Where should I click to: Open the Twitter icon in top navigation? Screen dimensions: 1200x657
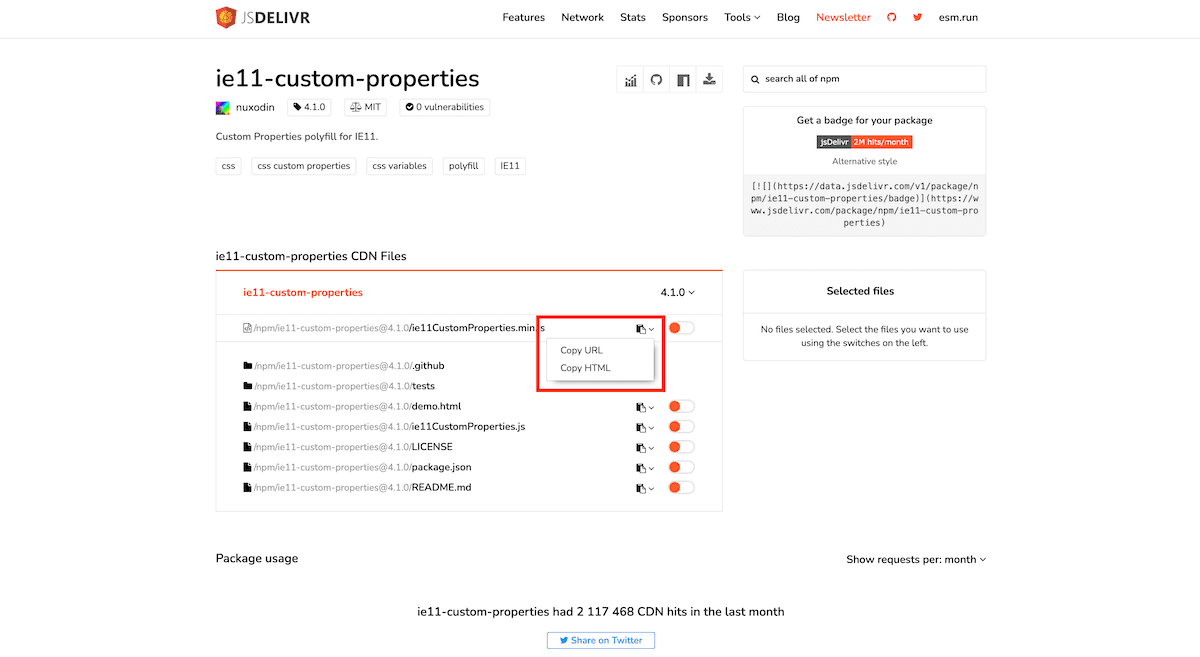(x=918, y=17)
